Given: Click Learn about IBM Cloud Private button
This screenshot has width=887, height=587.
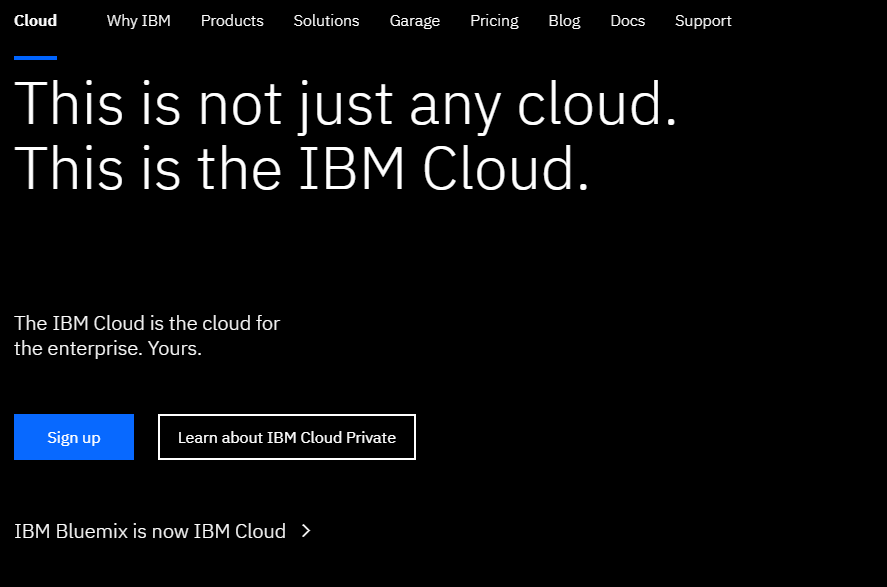Looking at the screenshot, I should [287, 437].
